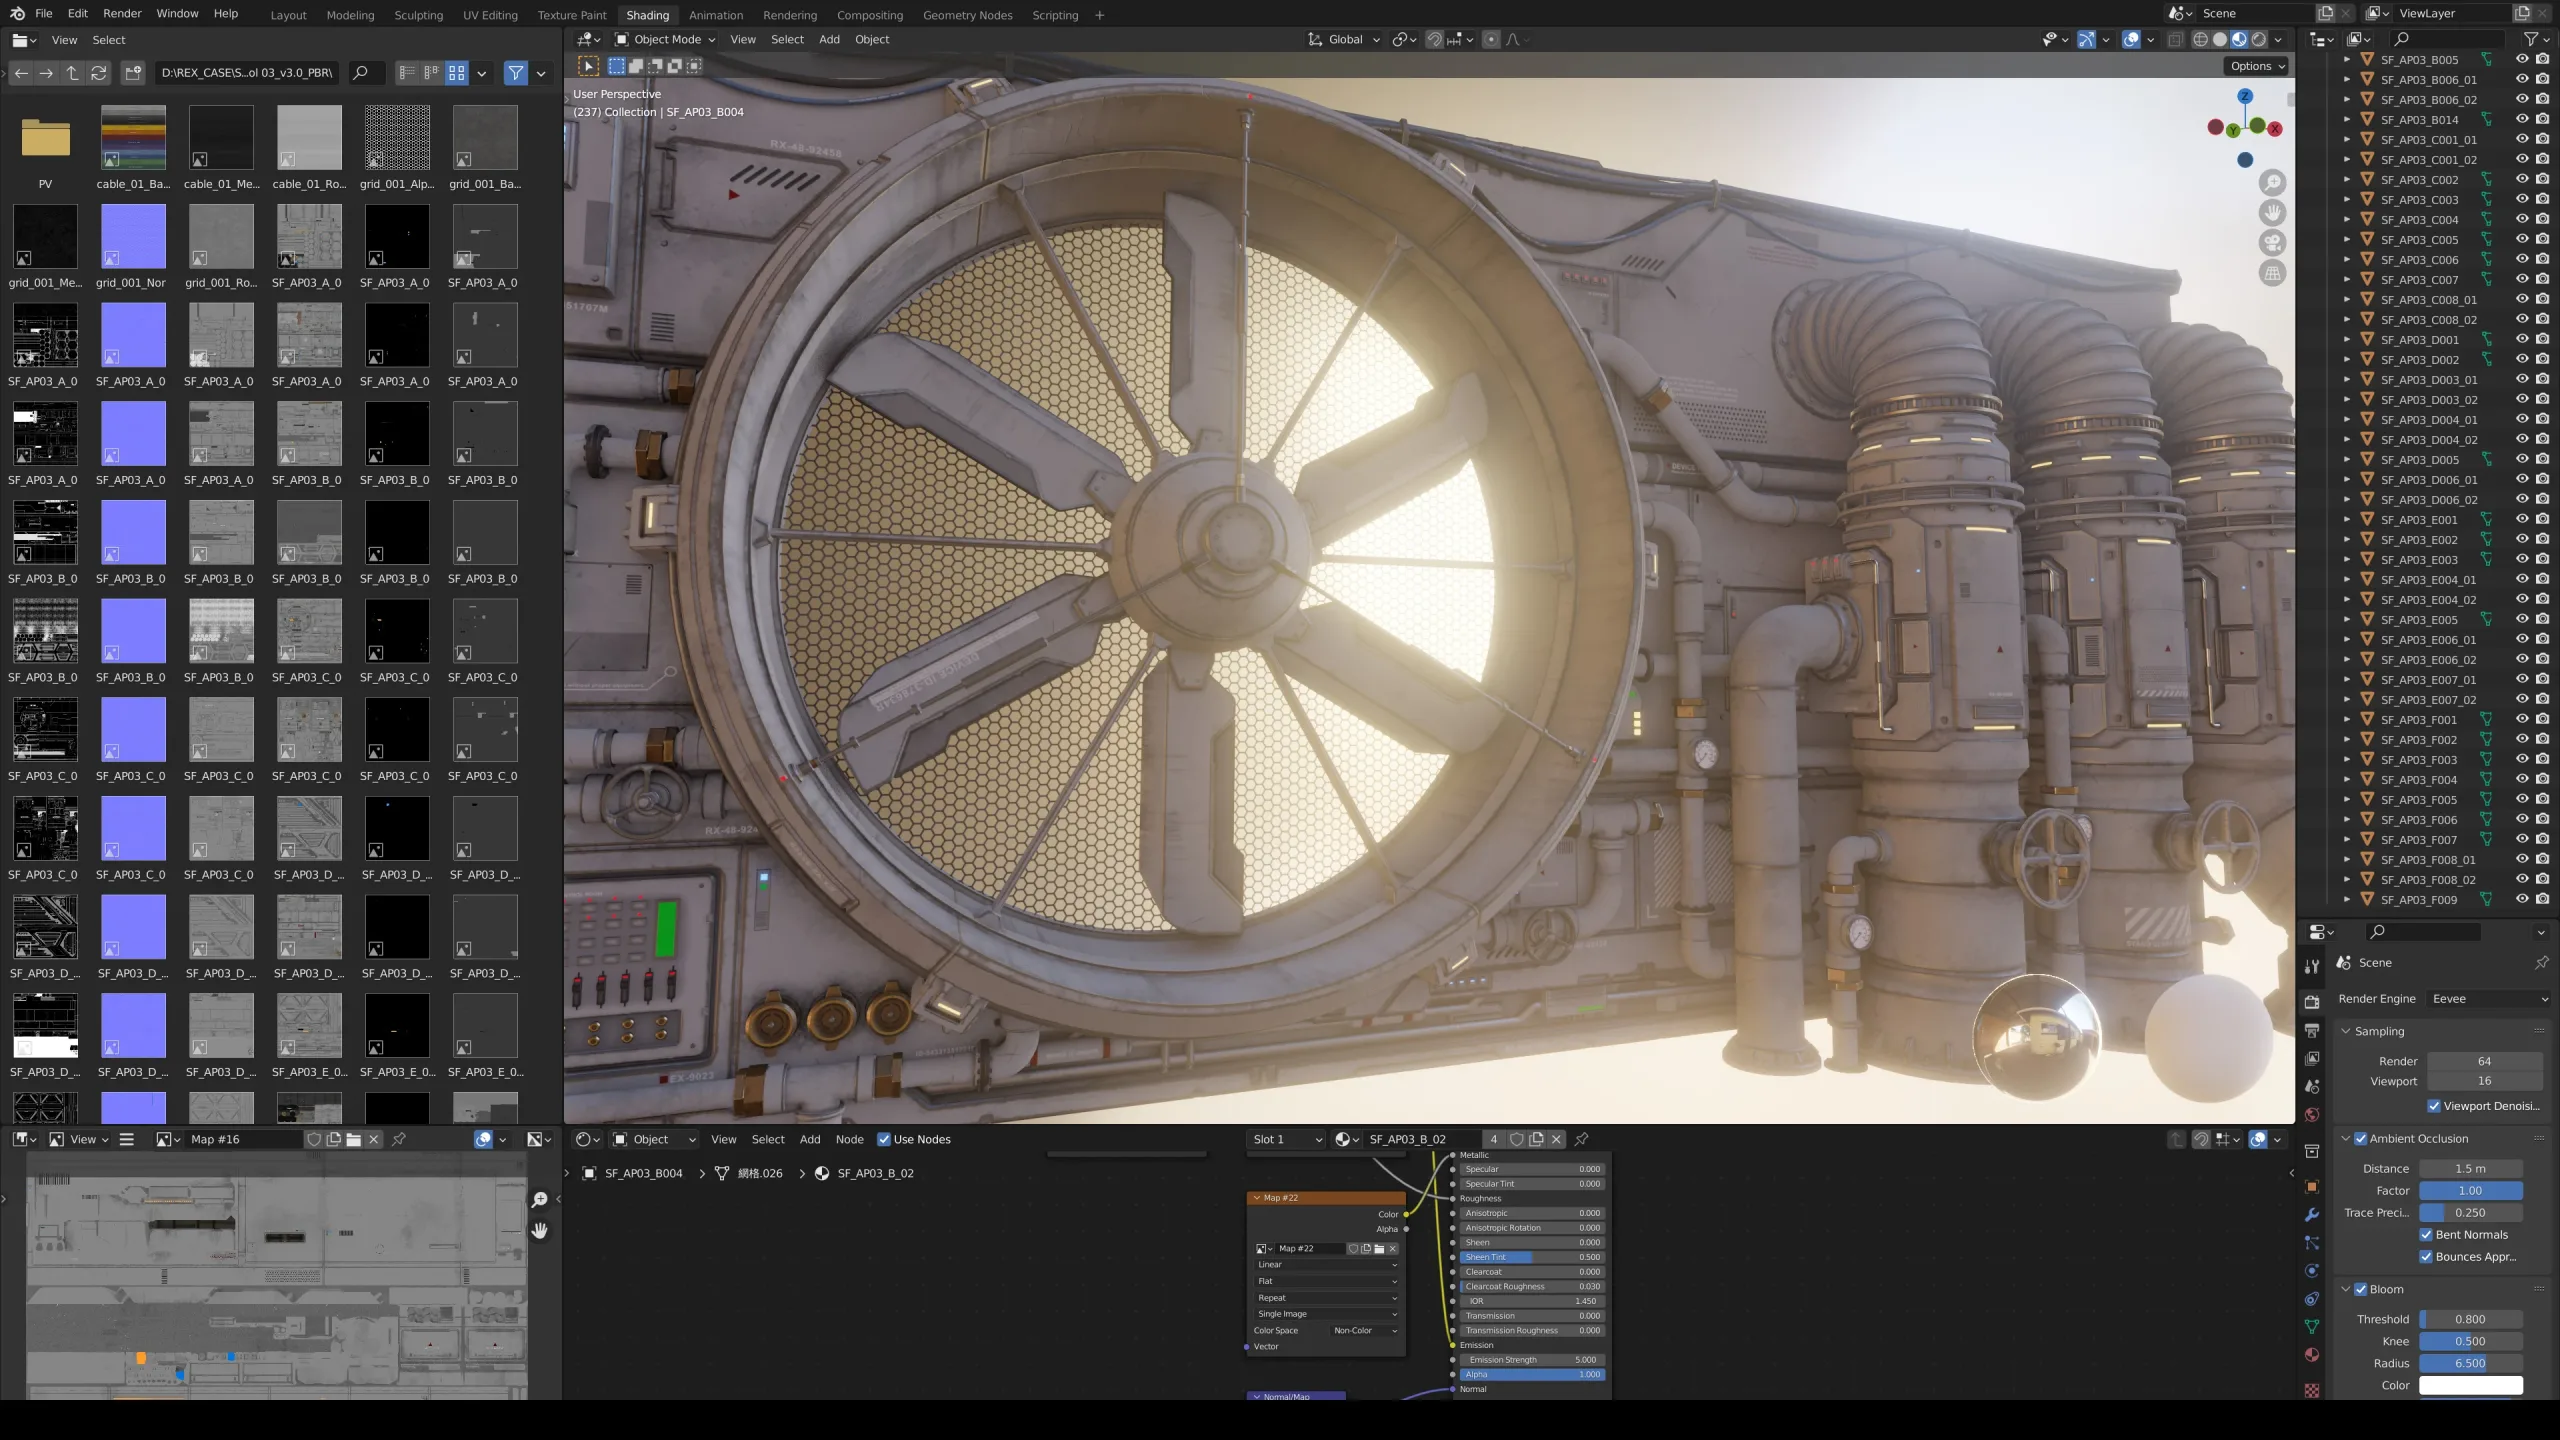The height and width of the screenshot is (1440, 2560).
Task: Expand SF_AP03_D001 in the outliner tree
Action: (2346, 340)
